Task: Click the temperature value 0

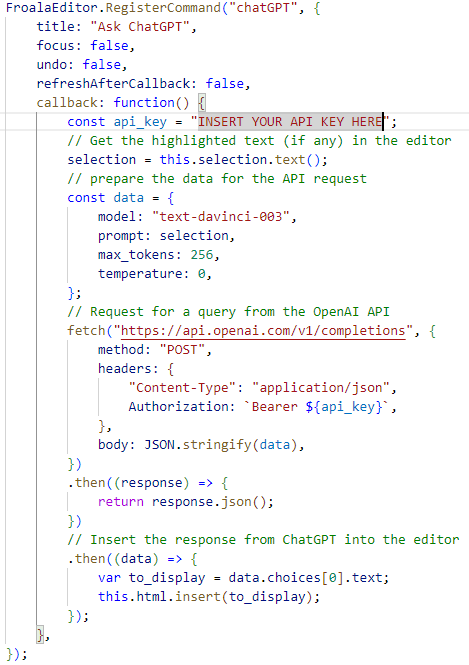Action: [x=201, y=274]
